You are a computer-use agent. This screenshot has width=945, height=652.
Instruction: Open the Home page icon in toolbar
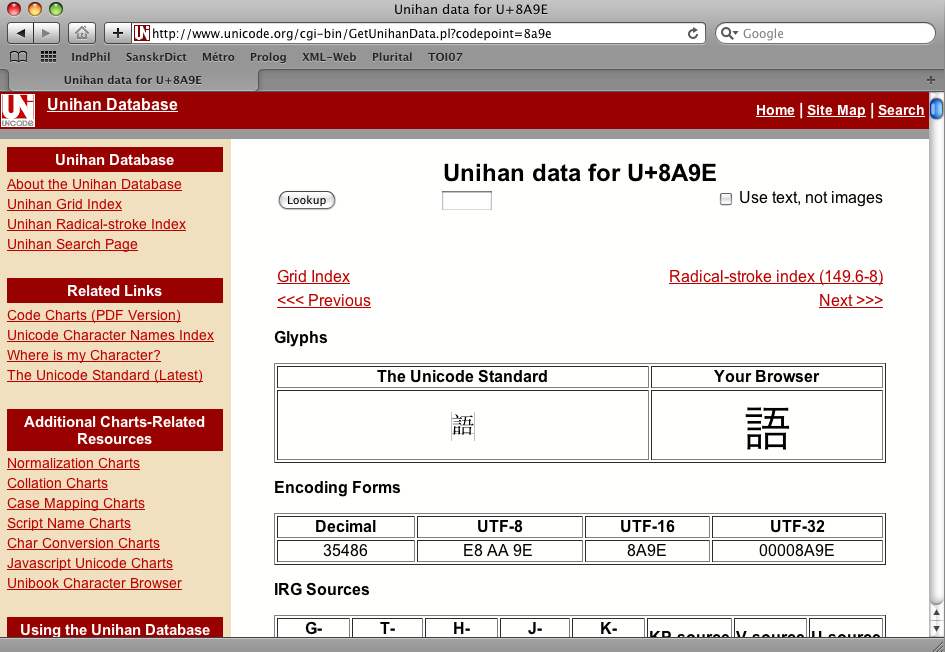(x=81, y=33)
